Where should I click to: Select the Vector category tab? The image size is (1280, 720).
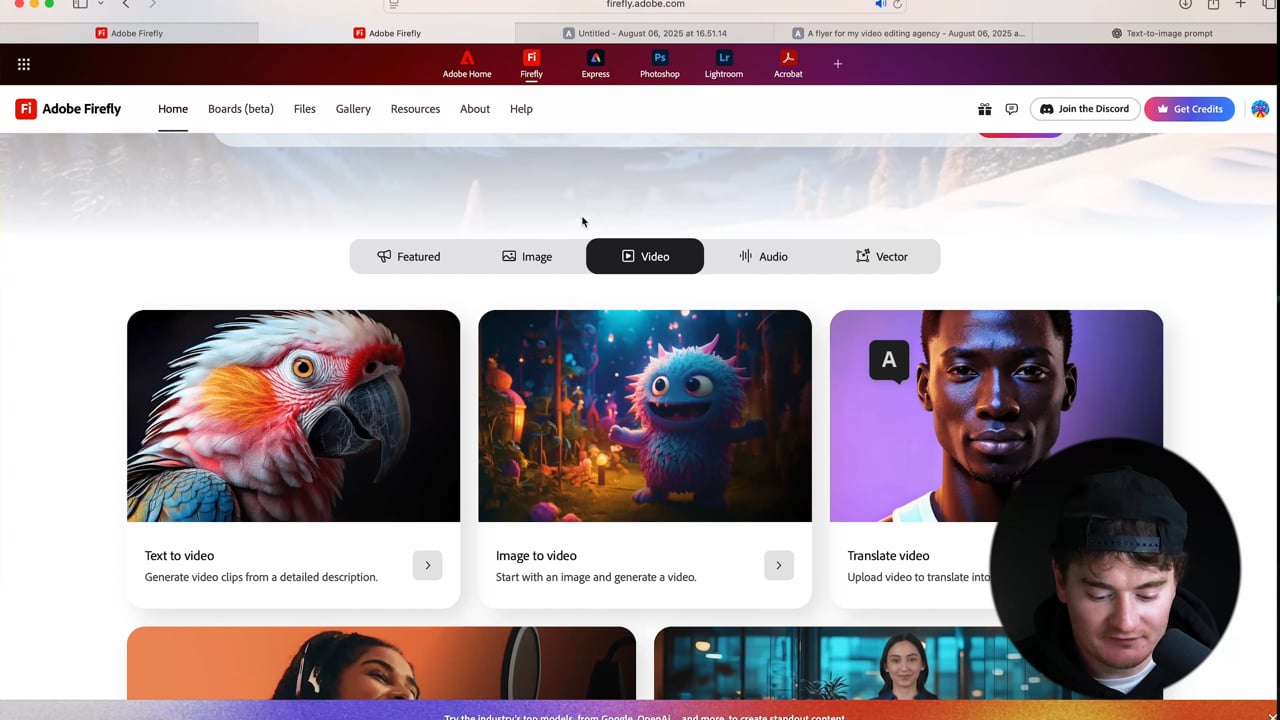click(x=881, y=256)
